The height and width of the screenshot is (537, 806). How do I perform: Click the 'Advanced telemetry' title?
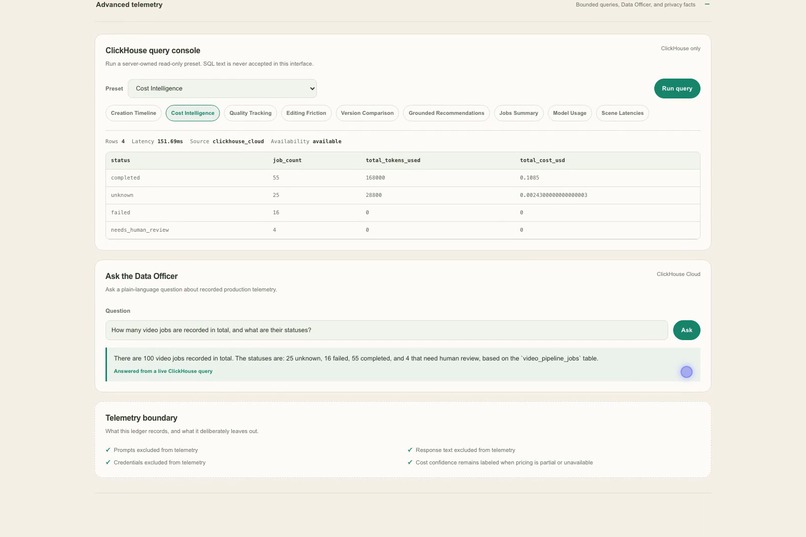(x=129, y=5)
